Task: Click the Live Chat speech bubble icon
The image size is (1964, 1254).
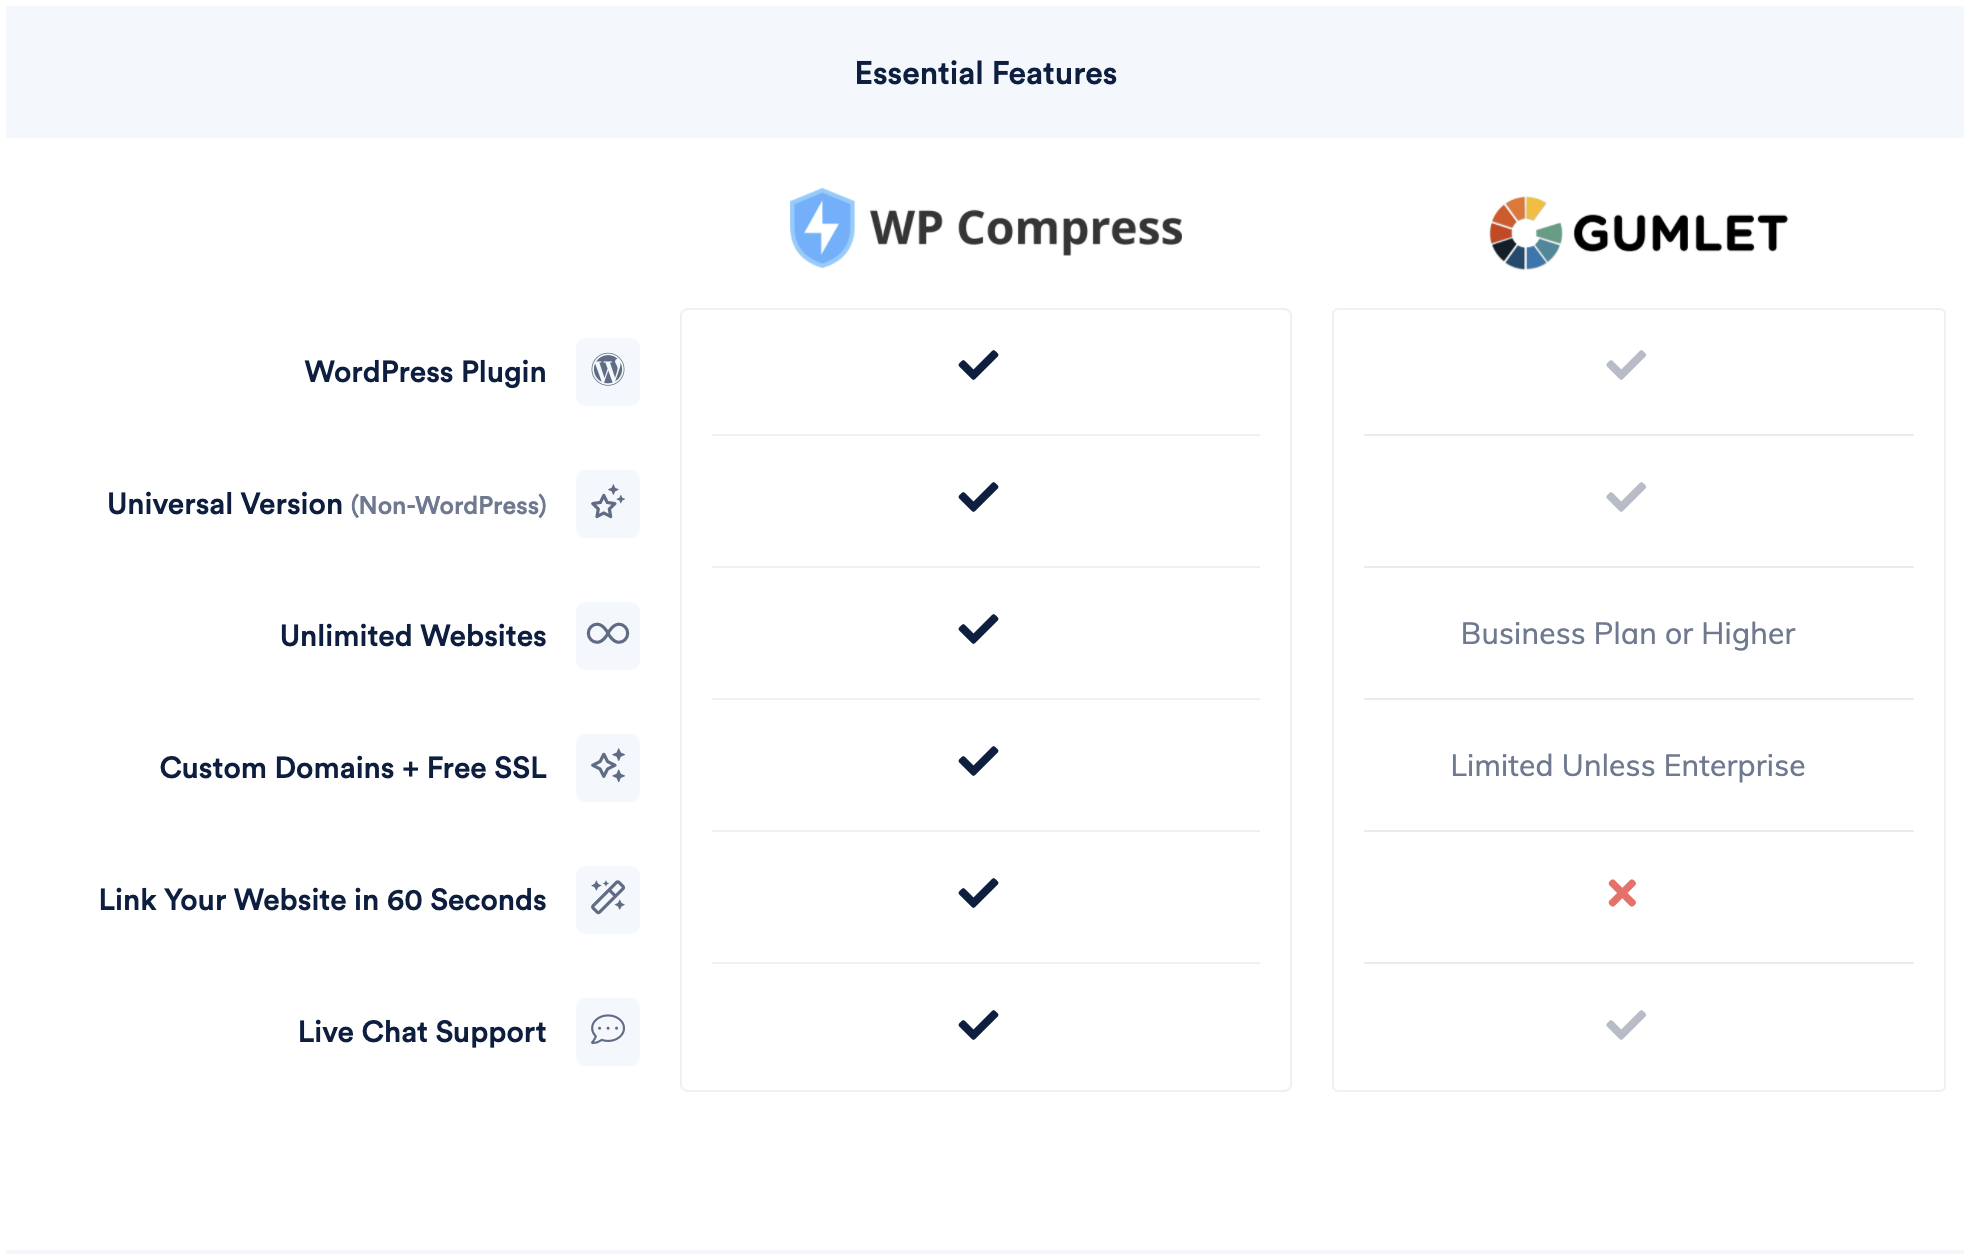Action: pos(607,1030)
